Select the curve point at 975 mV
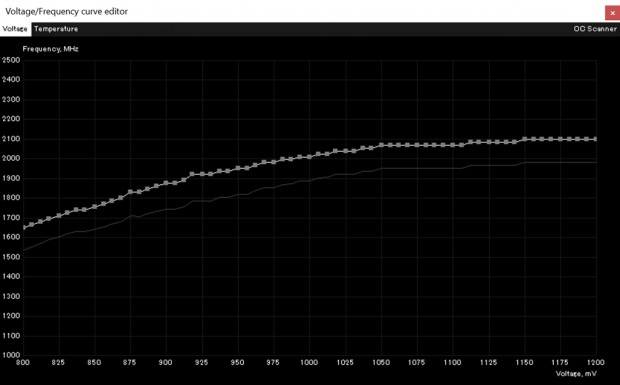Image resolution: width=620 pixels, height=385 pixels. pos(273,162)
